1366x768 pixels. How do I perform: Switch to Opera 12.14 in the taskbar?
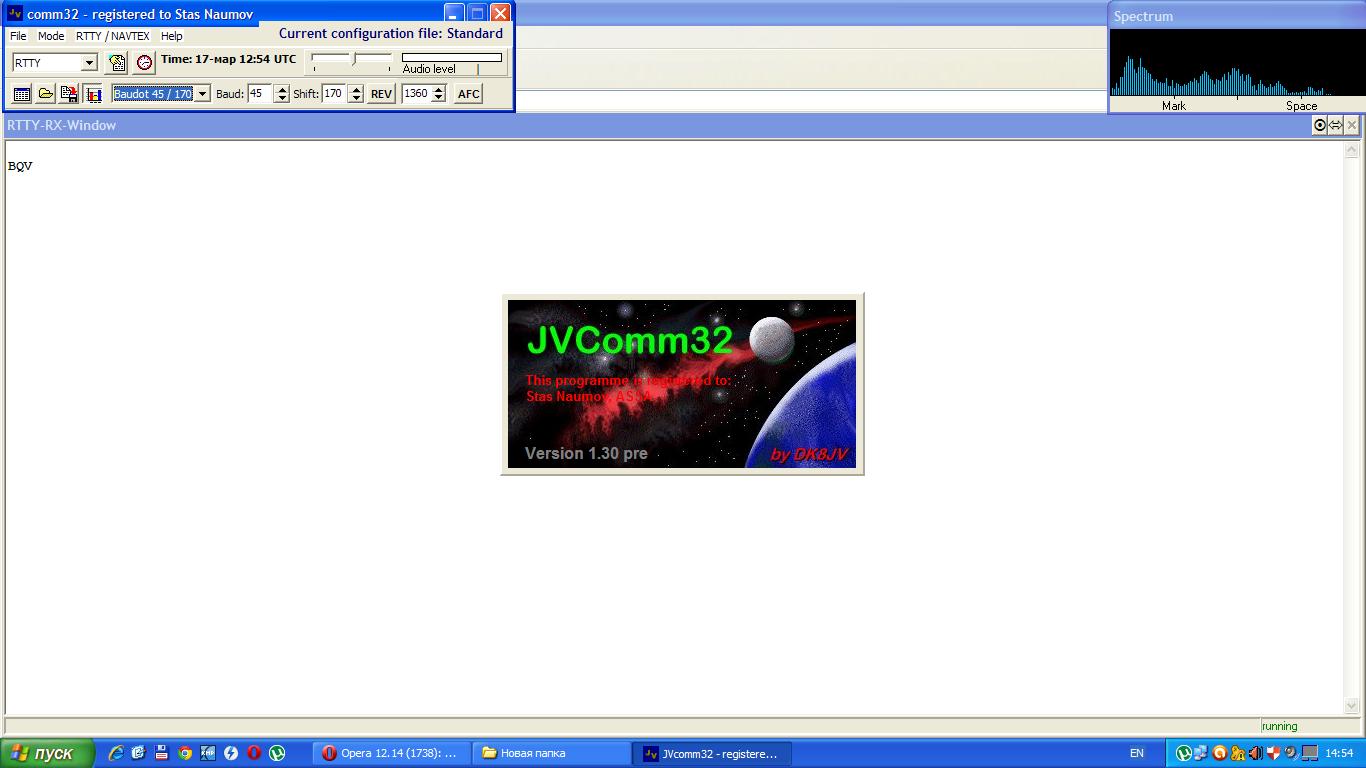tap(389, 753)
